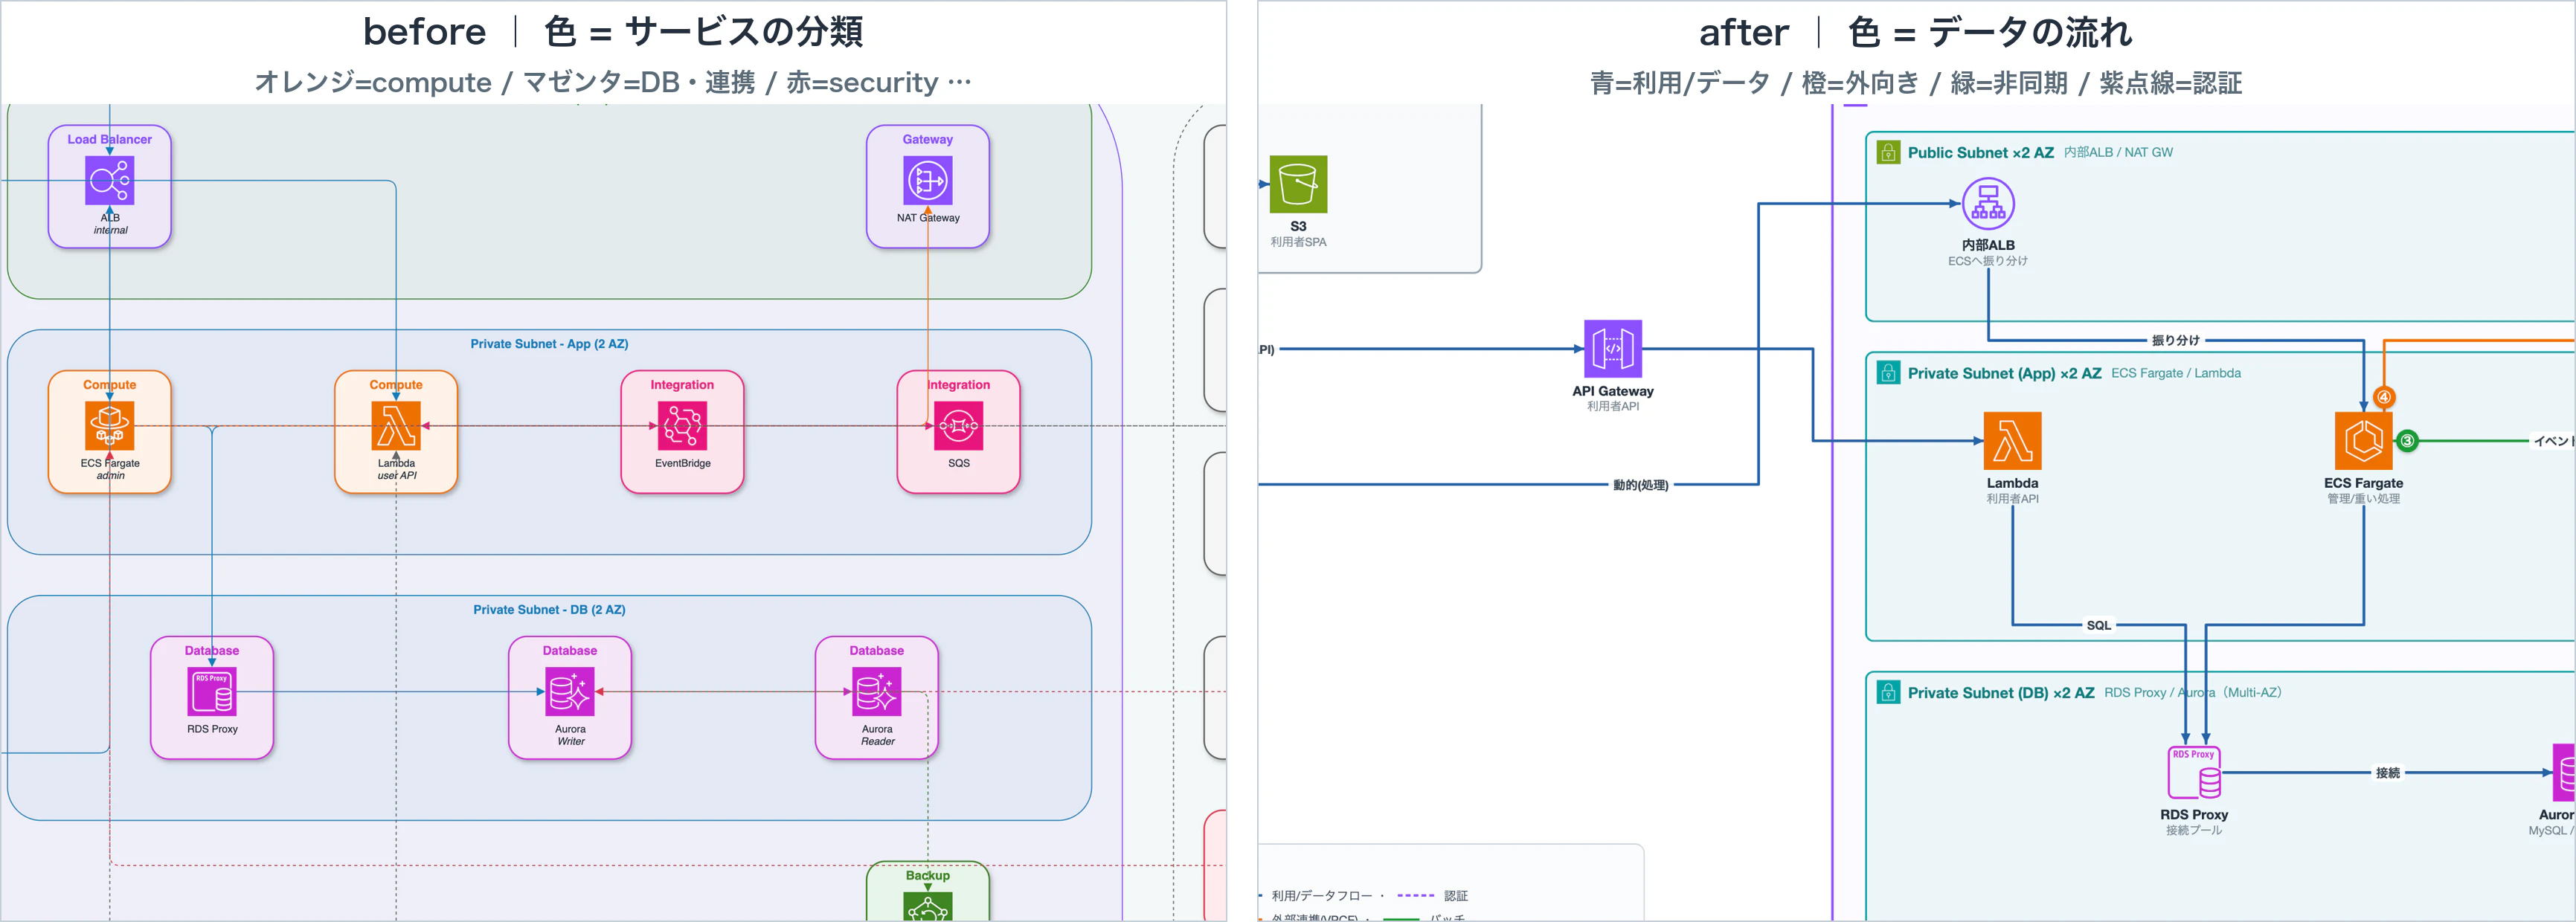The height and width of the screenshot is (922, 2576).
Task: Click ECS Fargate admin icon in before diagram
Action: 110,426
